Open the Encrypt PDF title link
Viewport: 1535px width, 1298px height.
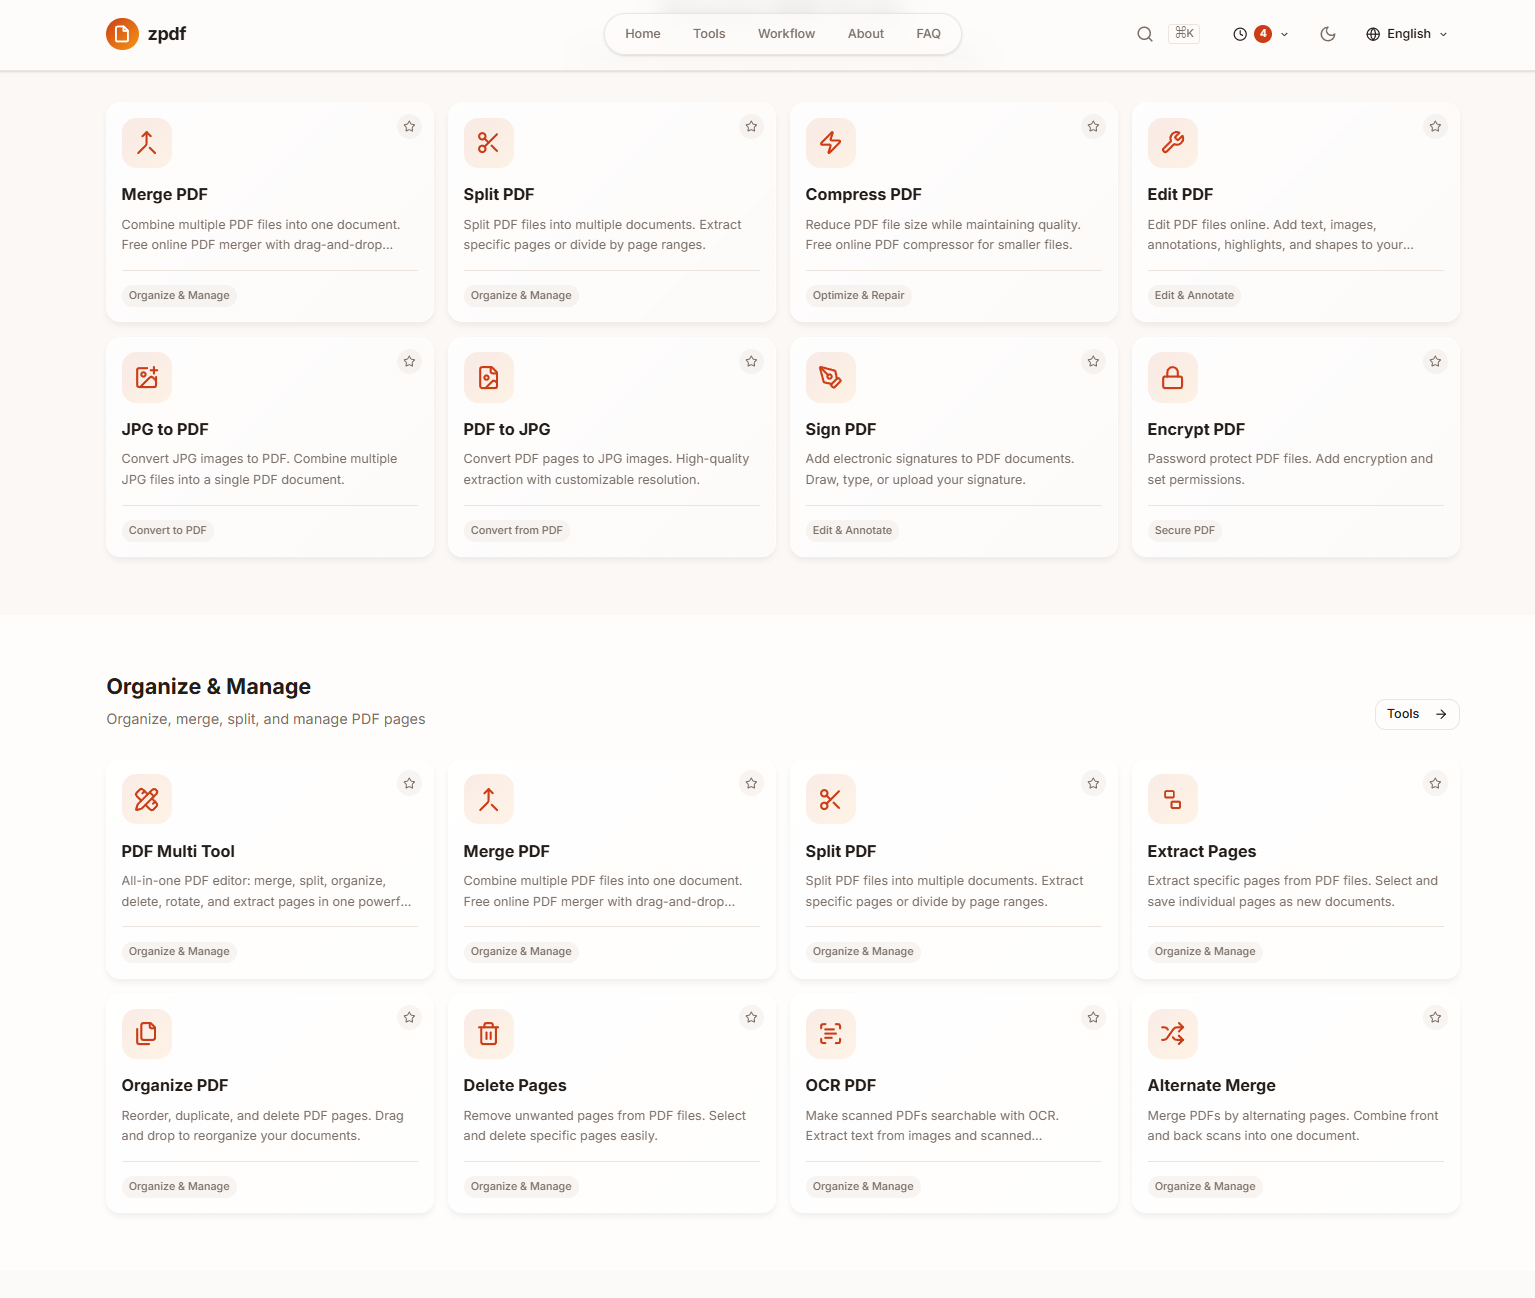pyautogui.click(x=1196, y=429)
